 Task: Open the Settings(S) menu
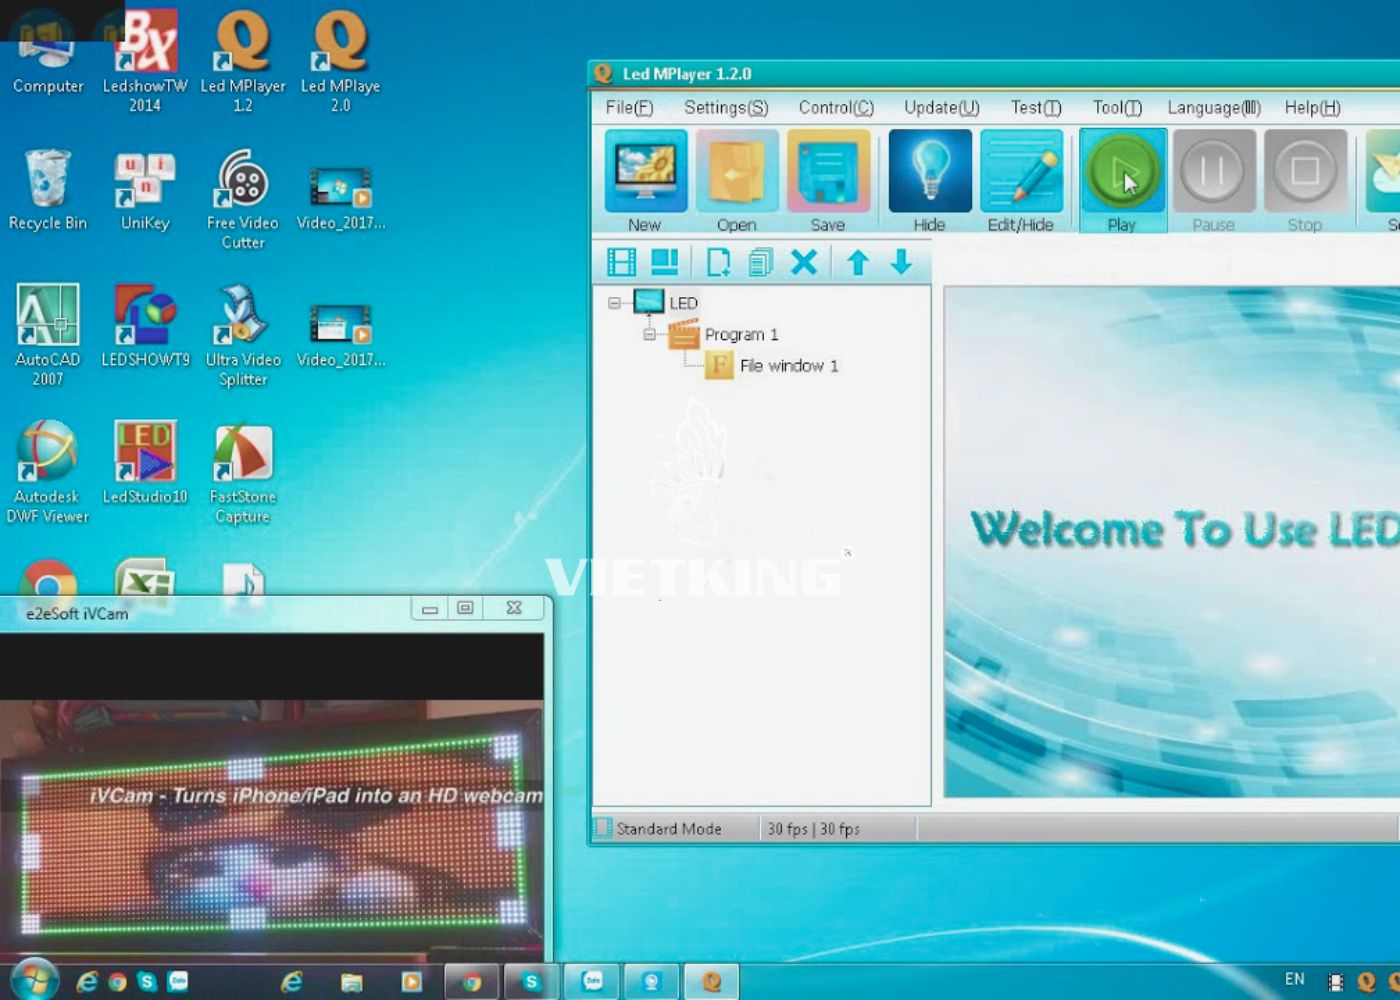(x=726, y=107)
